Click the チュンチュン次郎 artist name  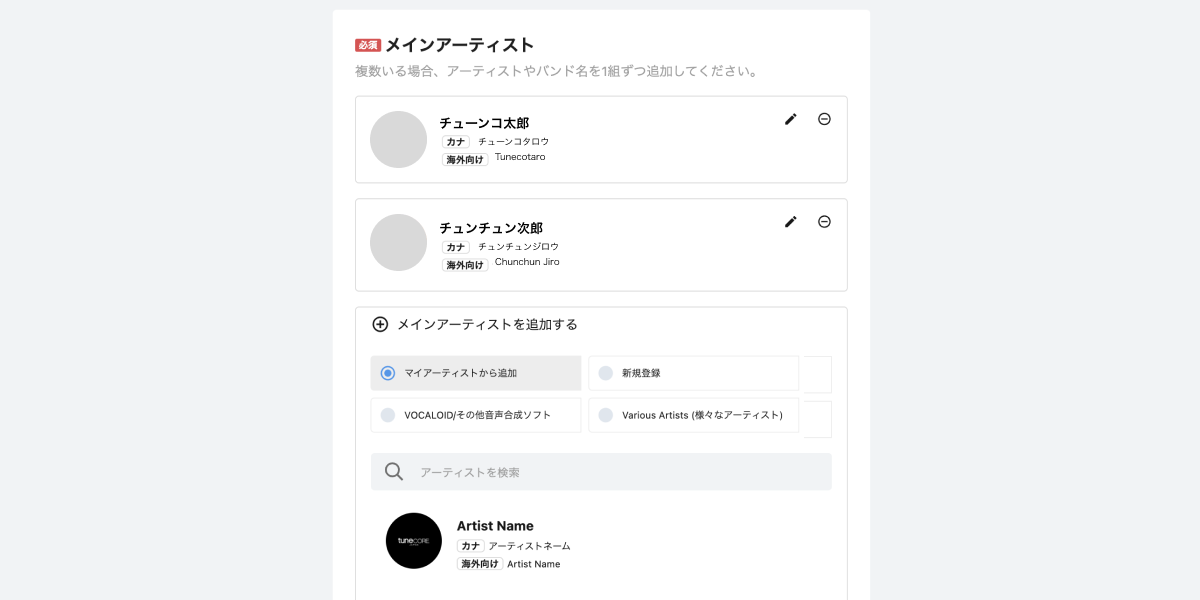[x=491, y=228]
